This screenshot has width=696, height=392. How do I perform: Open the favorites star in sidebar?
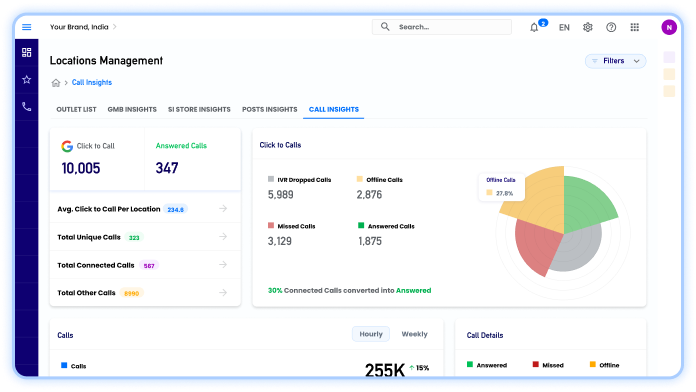pos(27,79)
